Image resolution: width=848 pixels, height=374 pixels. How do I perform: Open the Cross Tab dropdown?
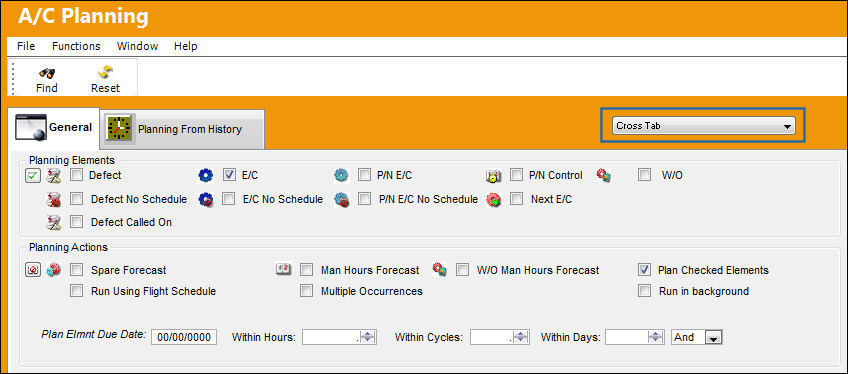[x=704, y=126]
